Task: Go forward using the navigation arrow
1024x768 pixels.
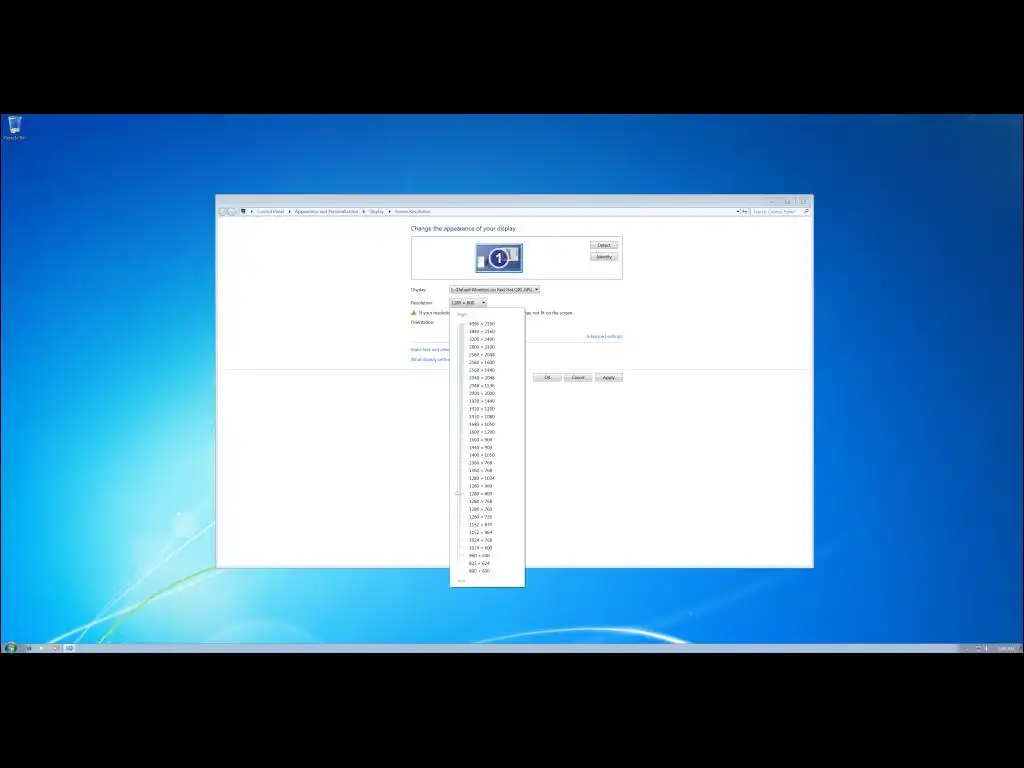Action: tap(231, 212)
